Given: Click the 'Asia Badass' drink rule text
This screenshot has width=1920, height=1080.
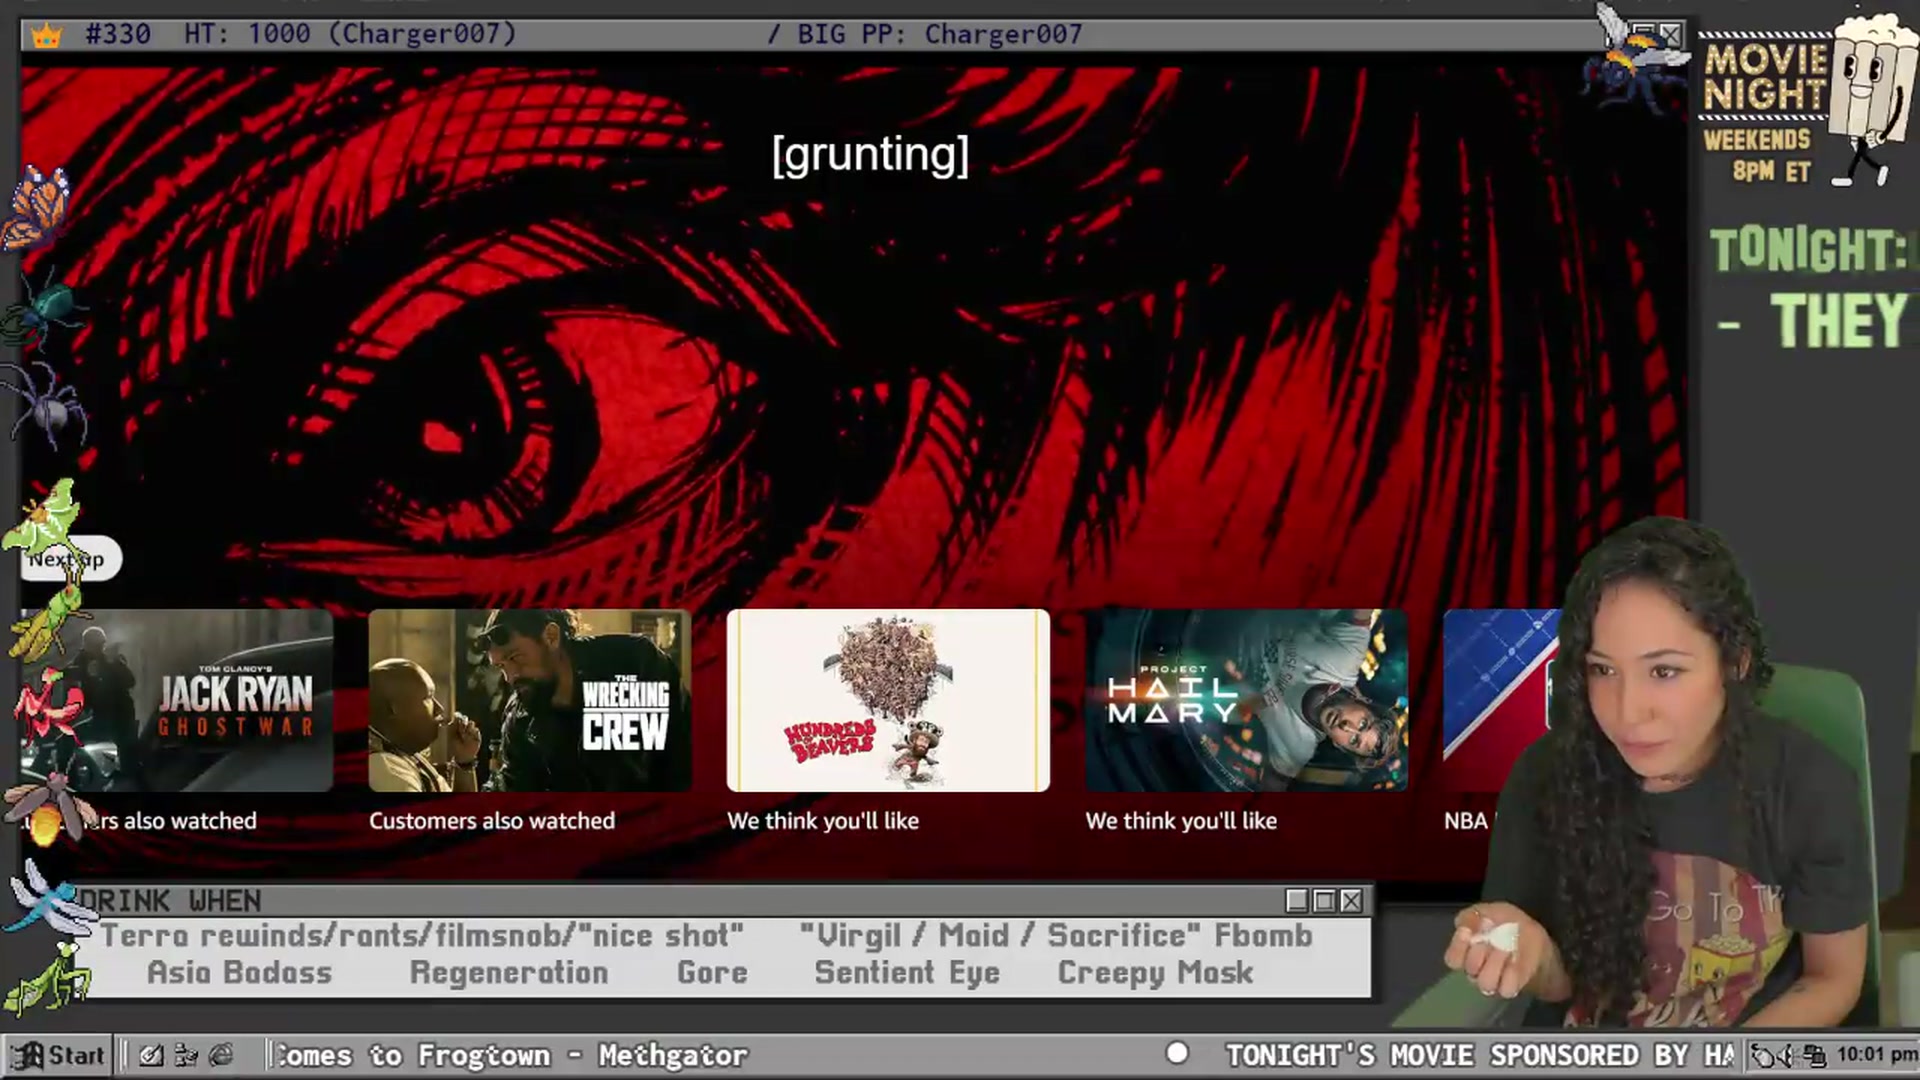Looking at the screenshot, I should pos(239,973).
